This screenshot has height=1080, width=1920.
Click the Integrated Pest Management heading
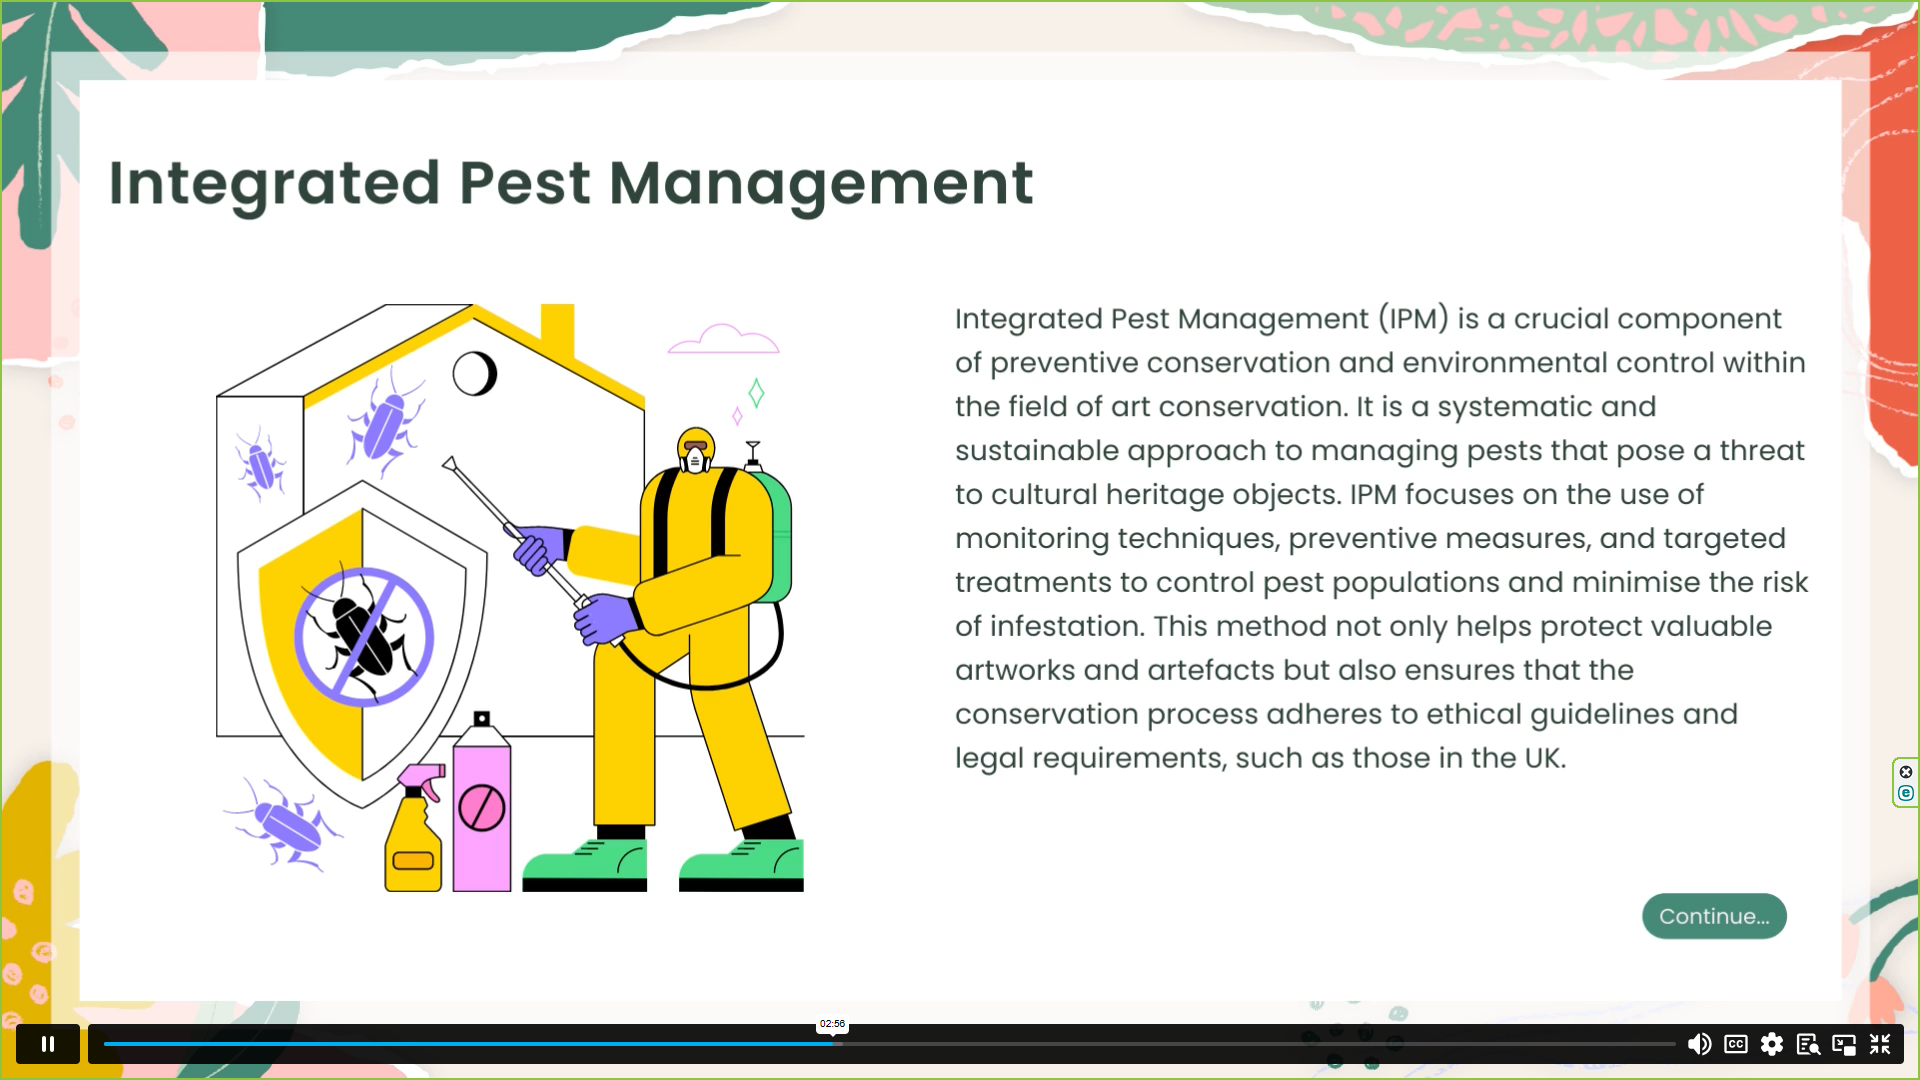(570, 183)
